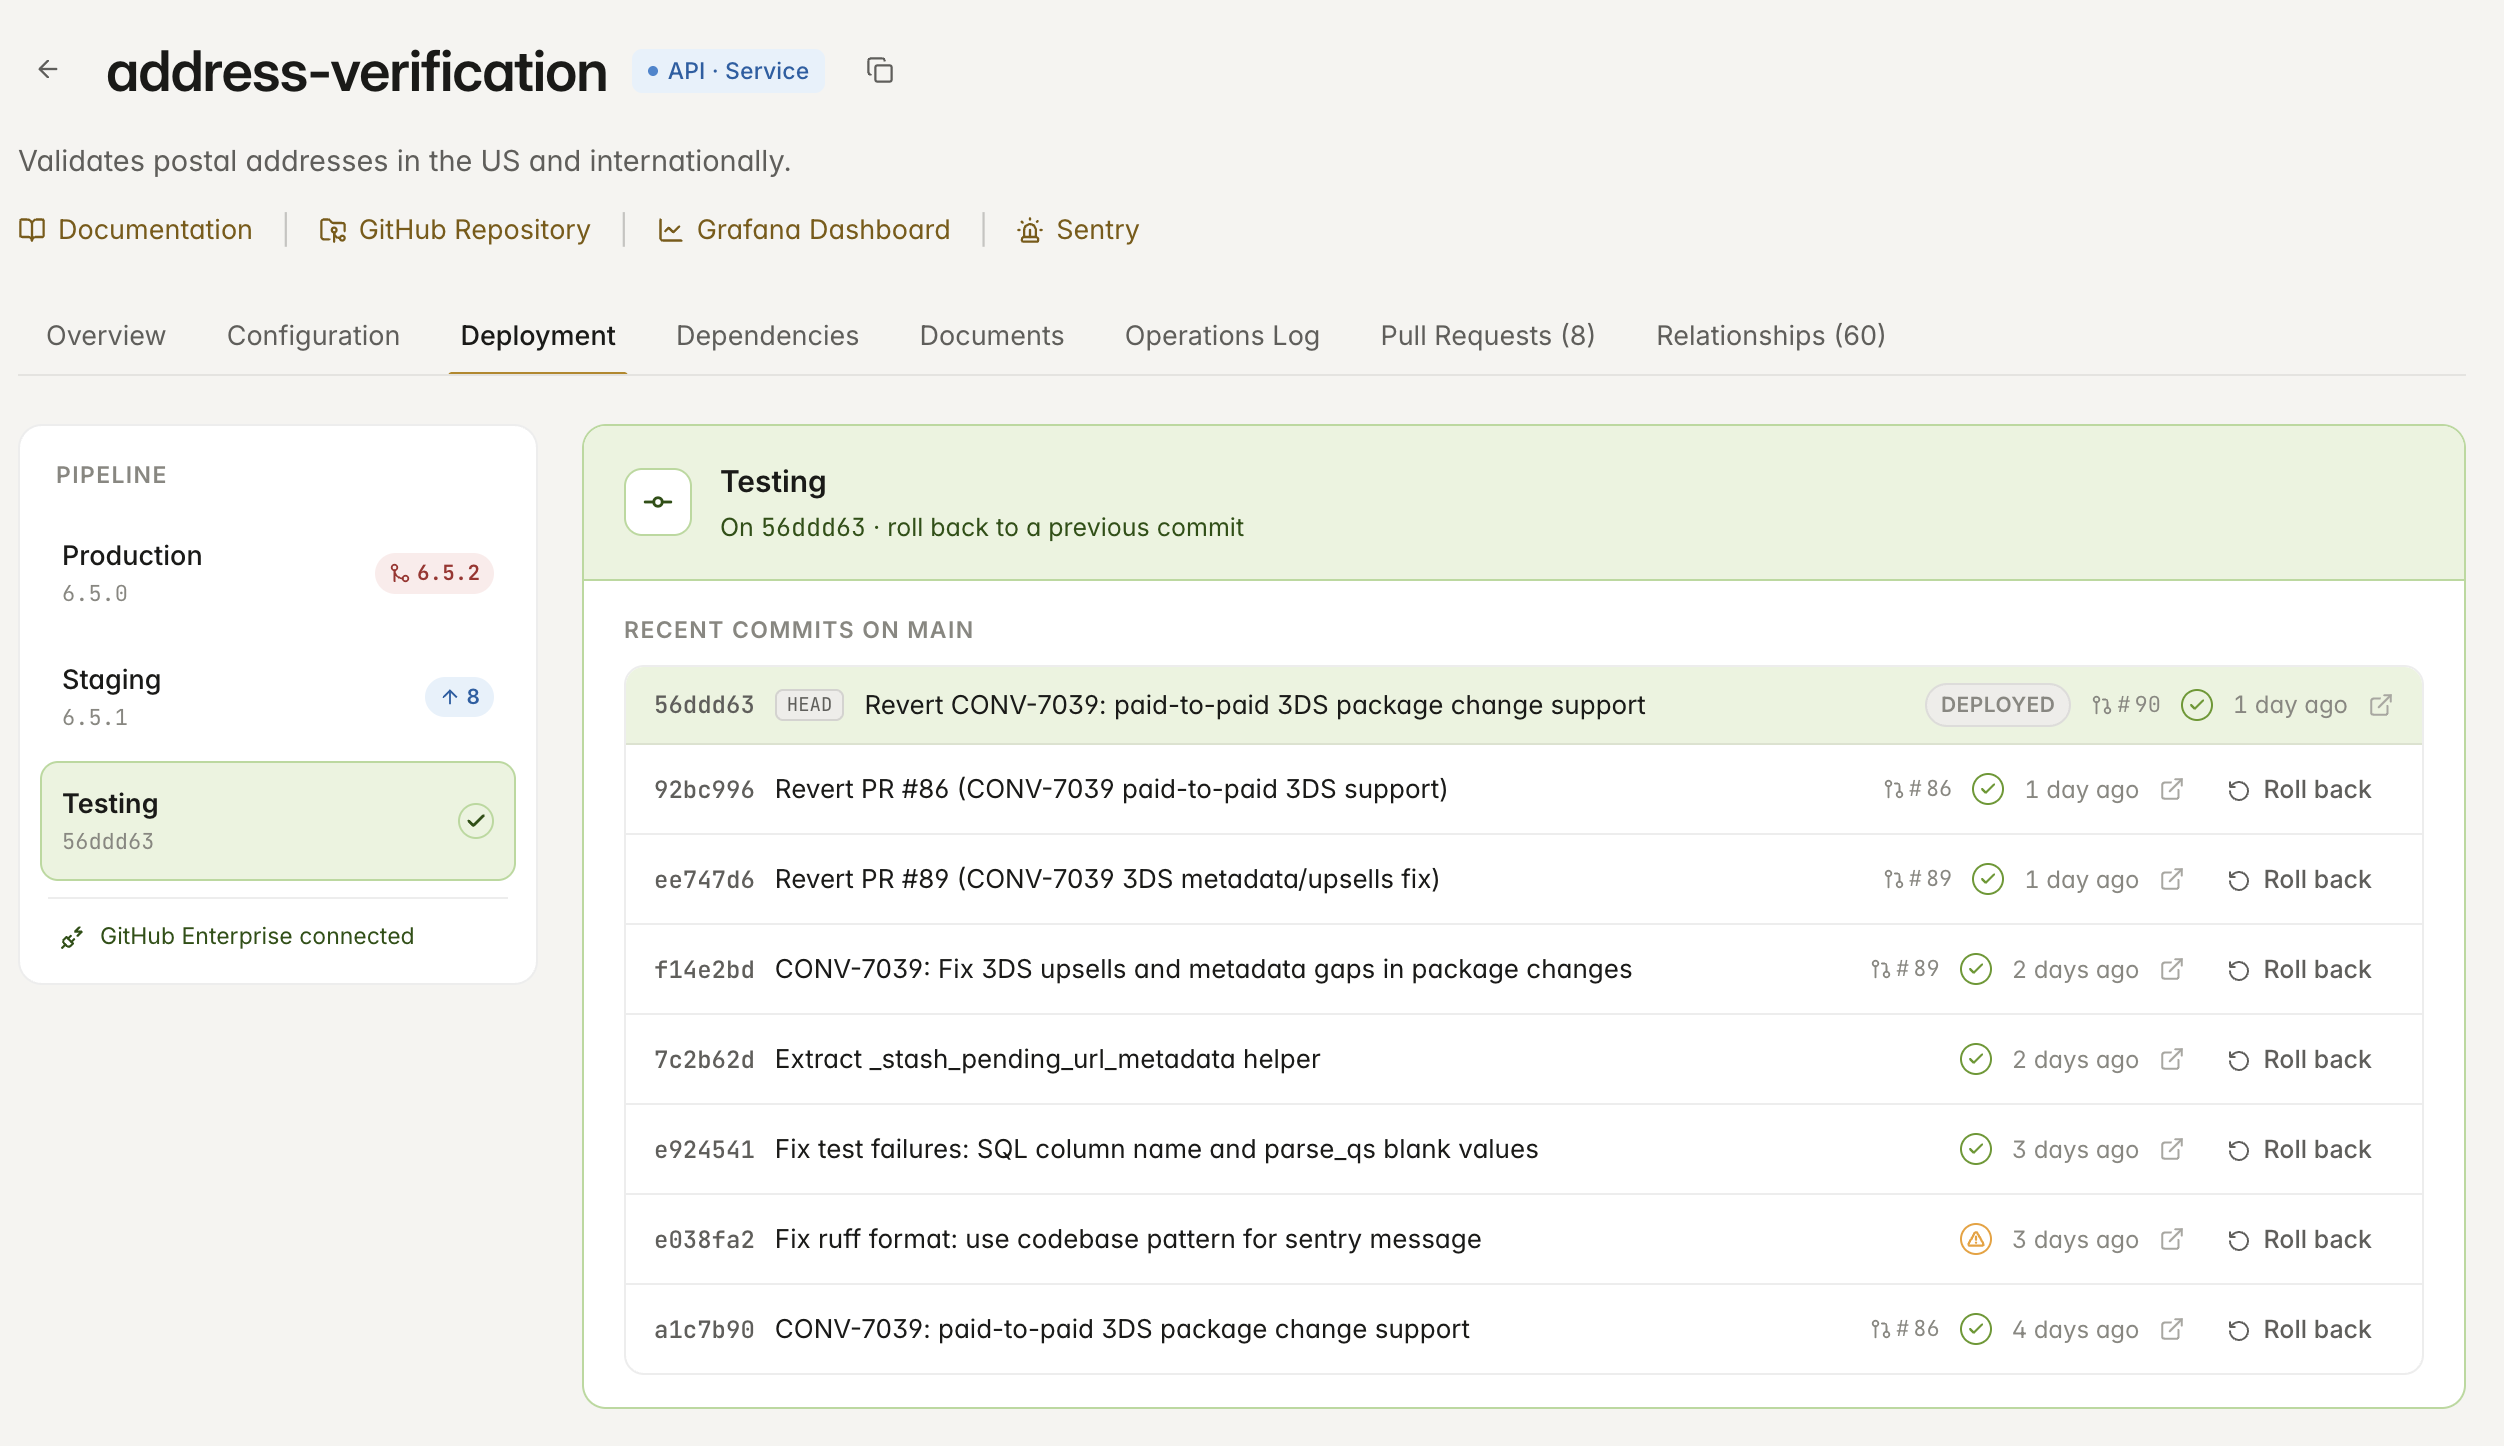
Task: Click the check status icon on commit ee747d6
Action: pos(1988,879)
